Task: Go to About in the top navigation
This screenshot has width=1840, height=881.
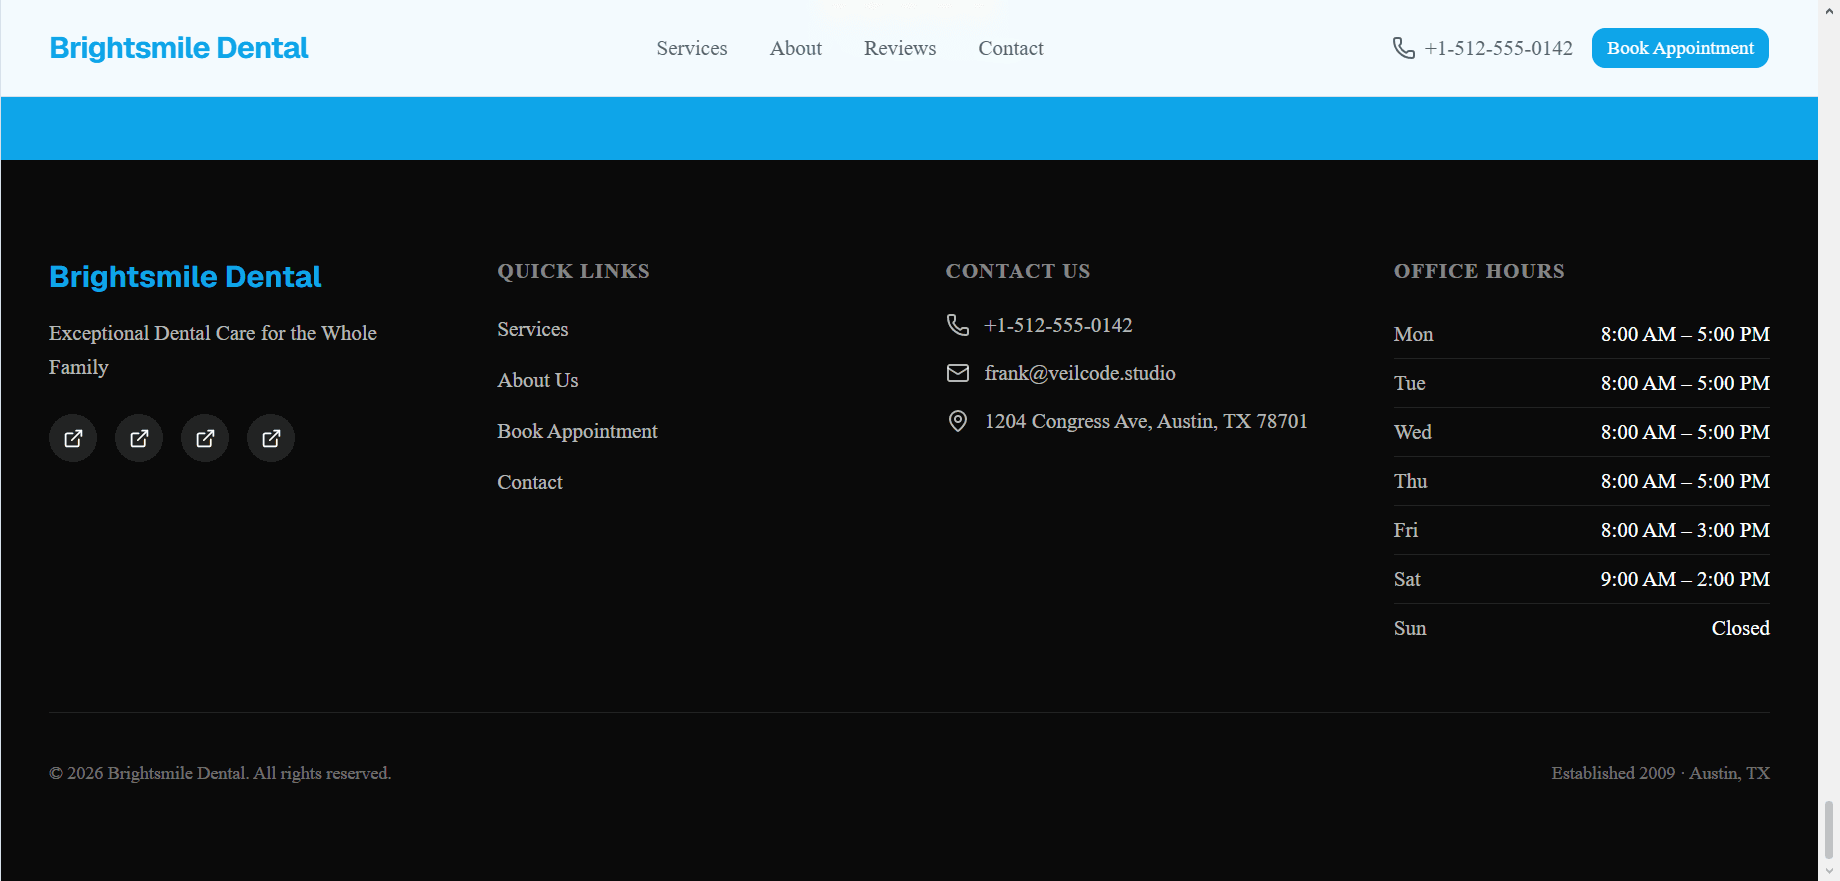Action: tap(796, 48)
